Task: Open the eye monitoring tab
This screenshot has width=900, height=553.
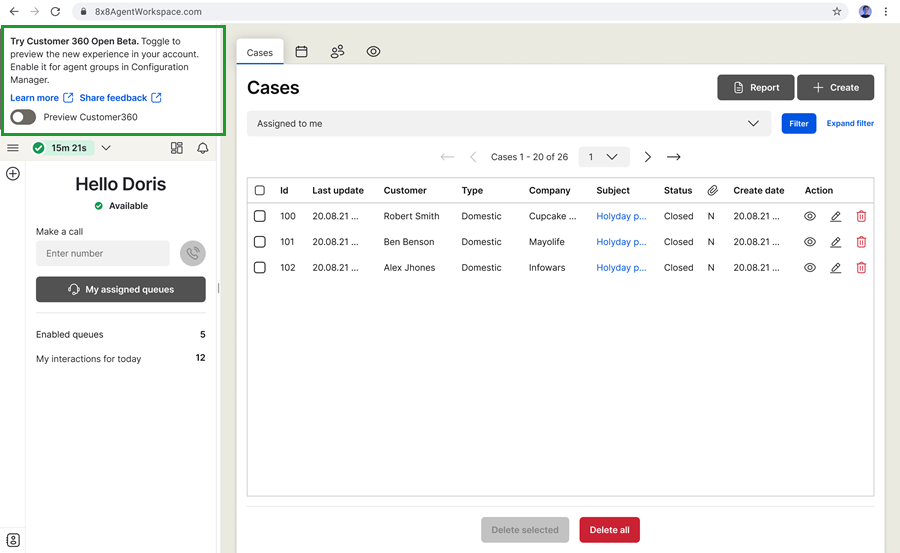Action: [373, 52]
